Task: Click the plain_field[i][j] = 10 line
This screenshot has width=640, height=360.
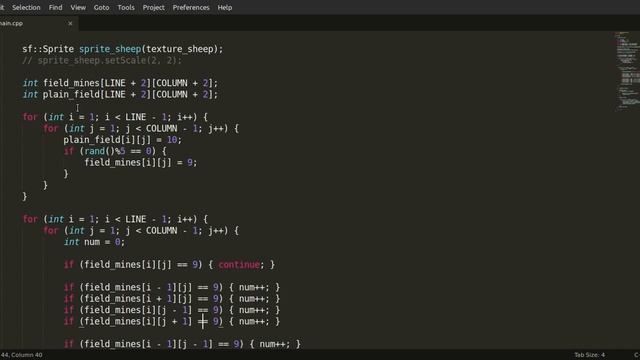Action: point(122,140)
